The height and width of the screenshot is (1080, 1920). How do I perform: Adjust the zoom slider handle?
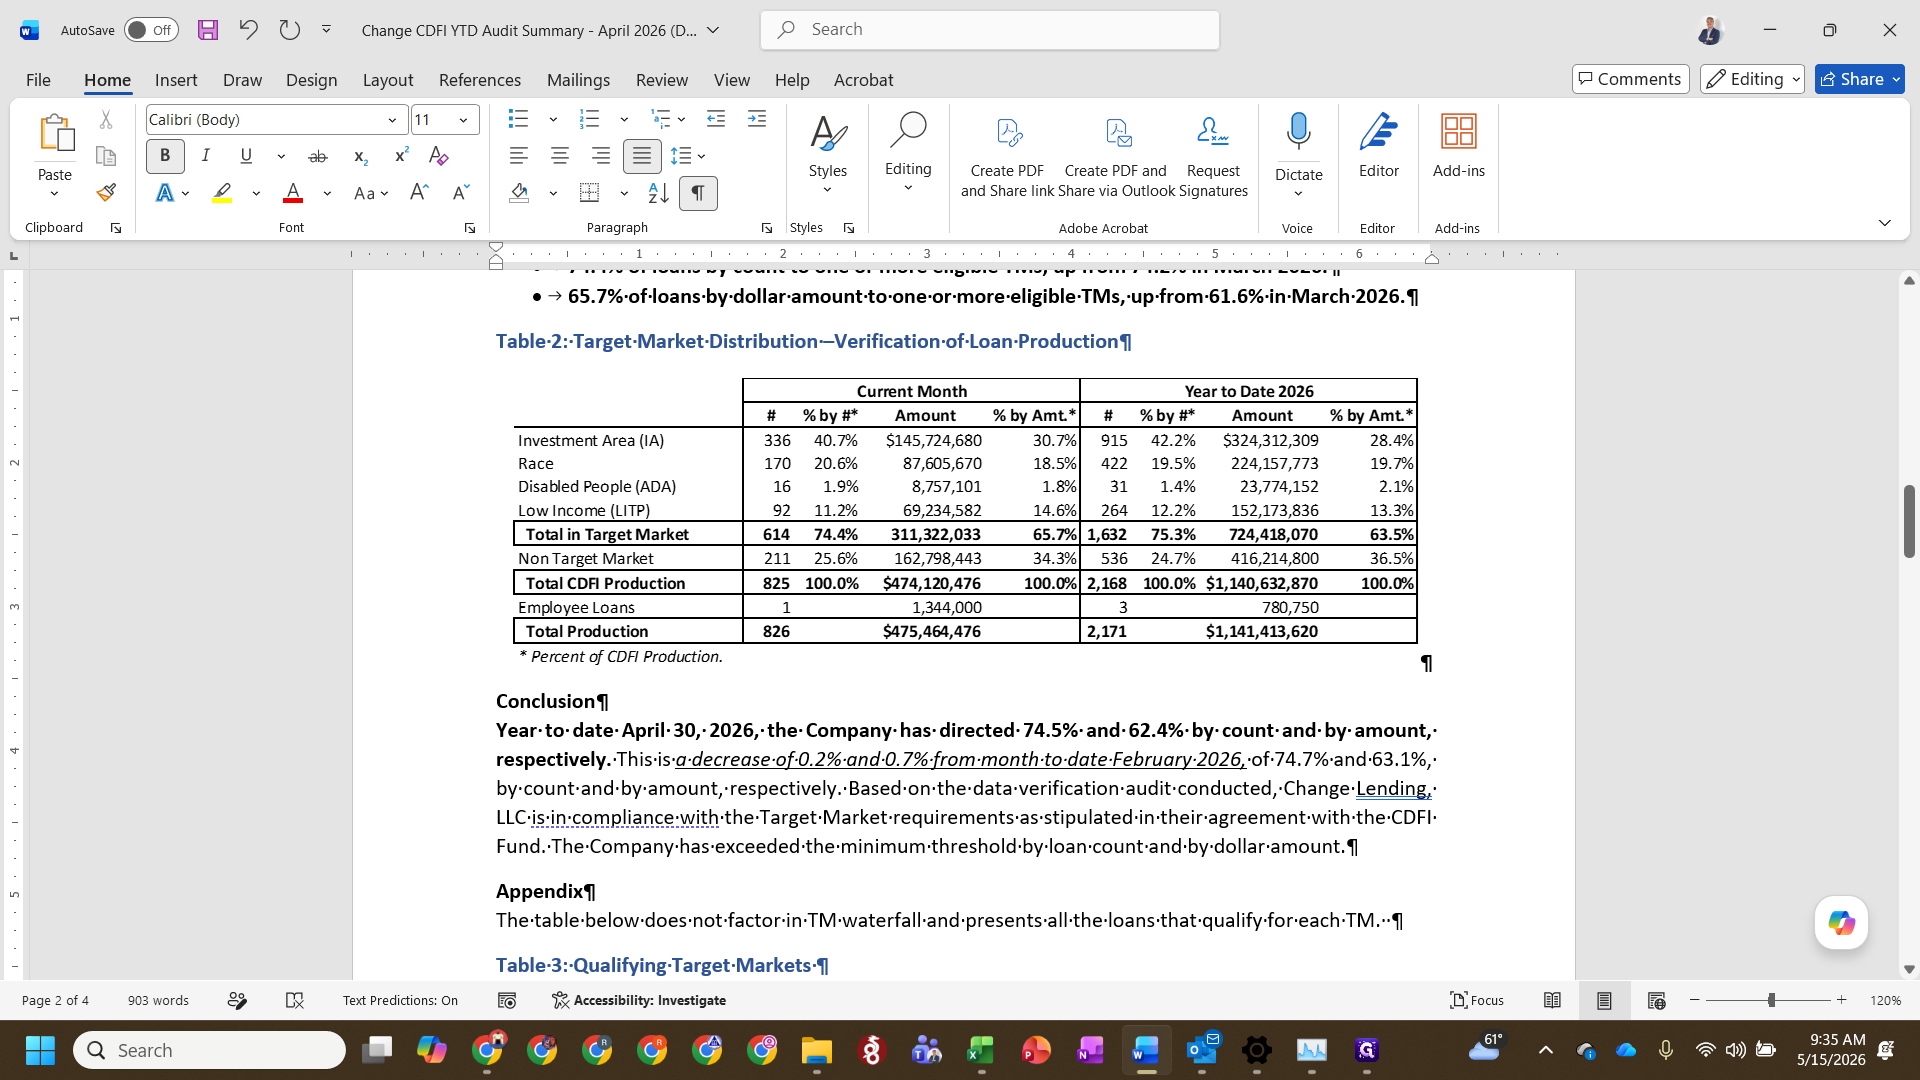pos(1771,1000)
